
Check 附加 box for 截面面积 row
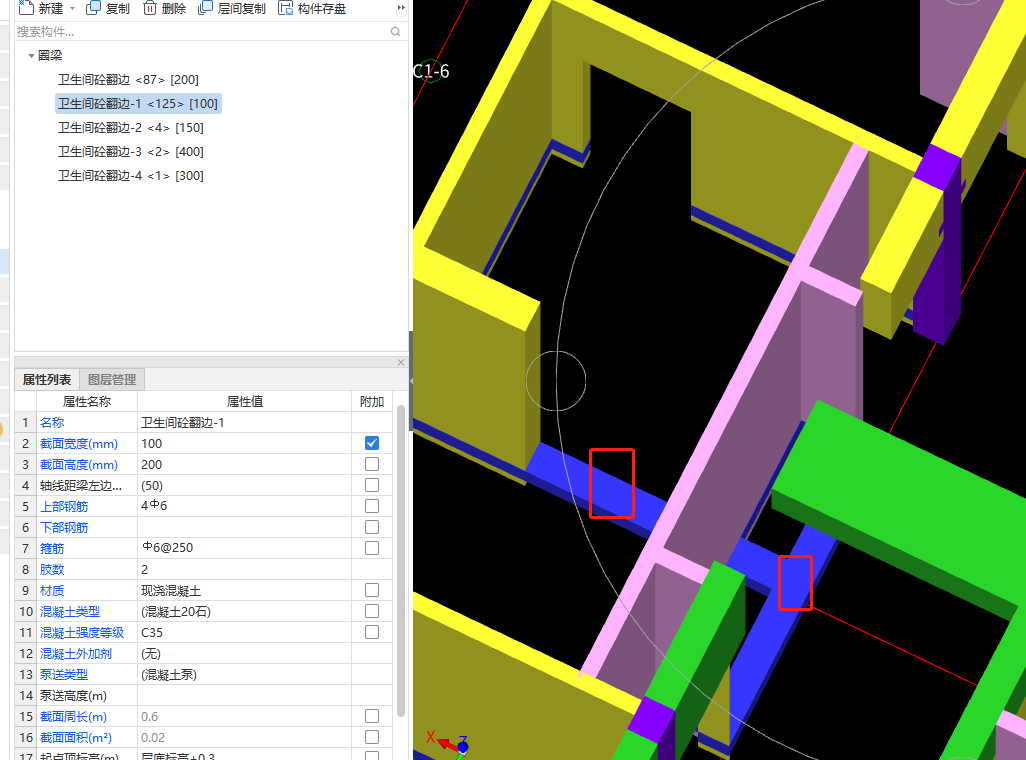372,737
